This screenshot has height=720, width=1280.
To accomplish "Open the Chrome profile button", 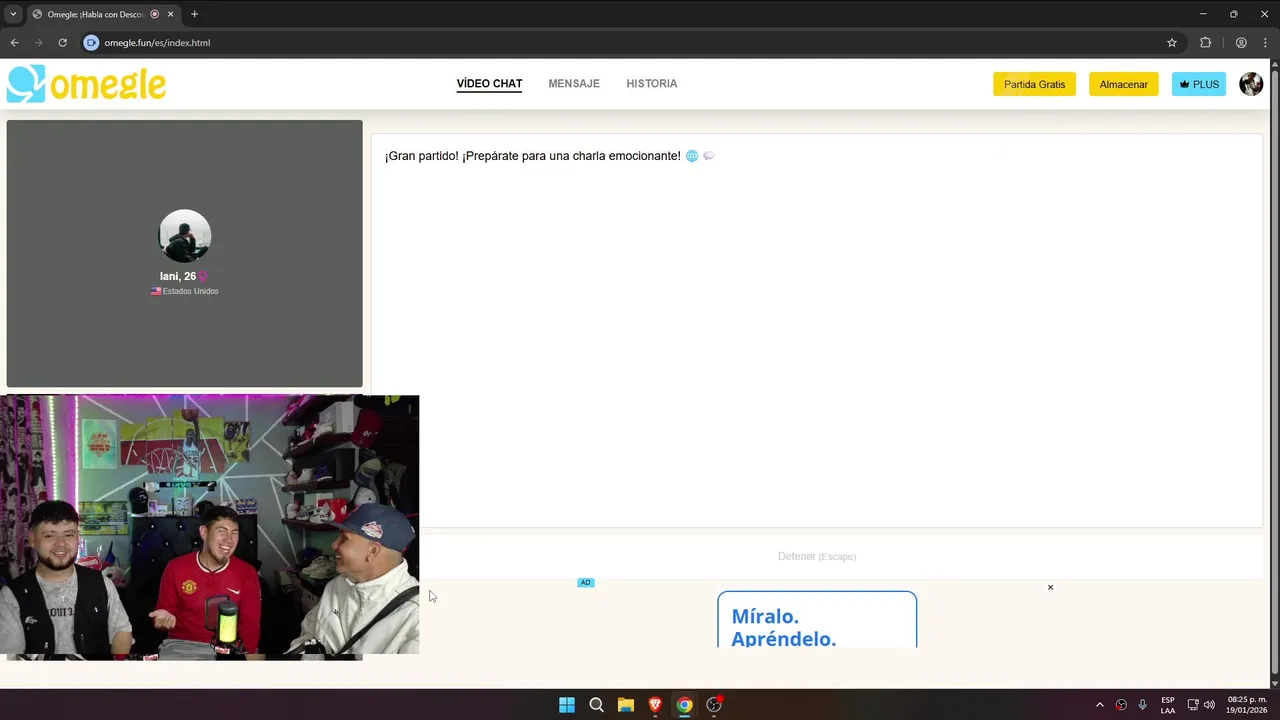I will [x=1241, y=43].
